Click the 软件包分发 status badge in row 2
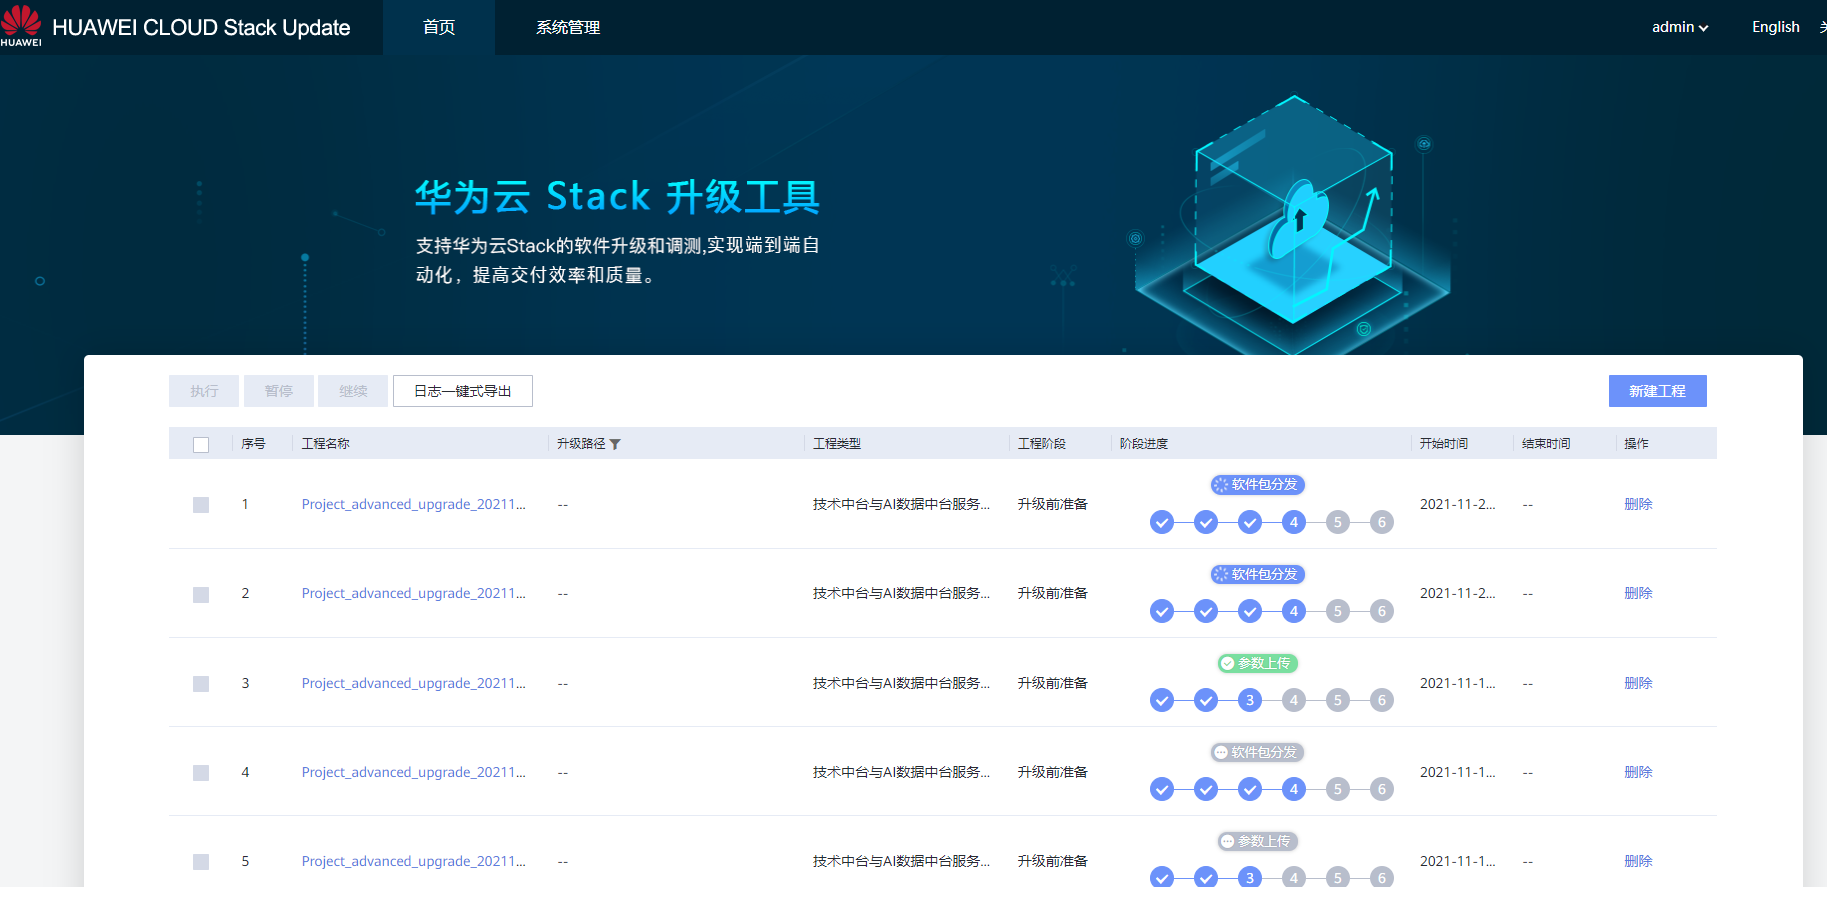The height and width of the screenshot is (903, 1827). coord(1258,574)
